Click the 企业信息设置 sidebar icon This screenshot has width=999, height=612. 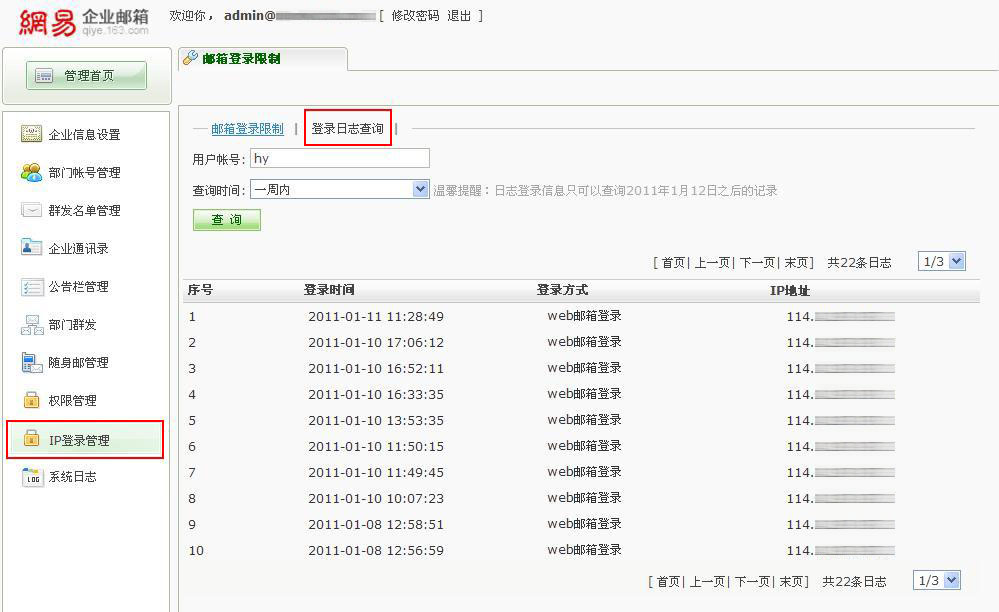(x=31, y=134)
